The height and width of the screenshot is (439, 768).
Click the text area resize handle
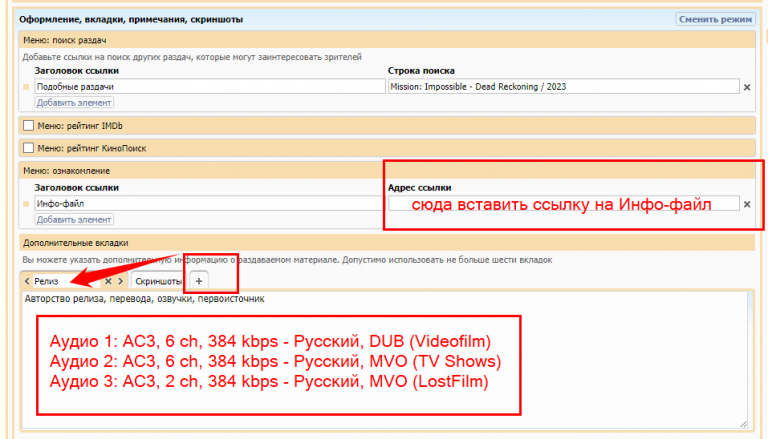tap(743, 424)
